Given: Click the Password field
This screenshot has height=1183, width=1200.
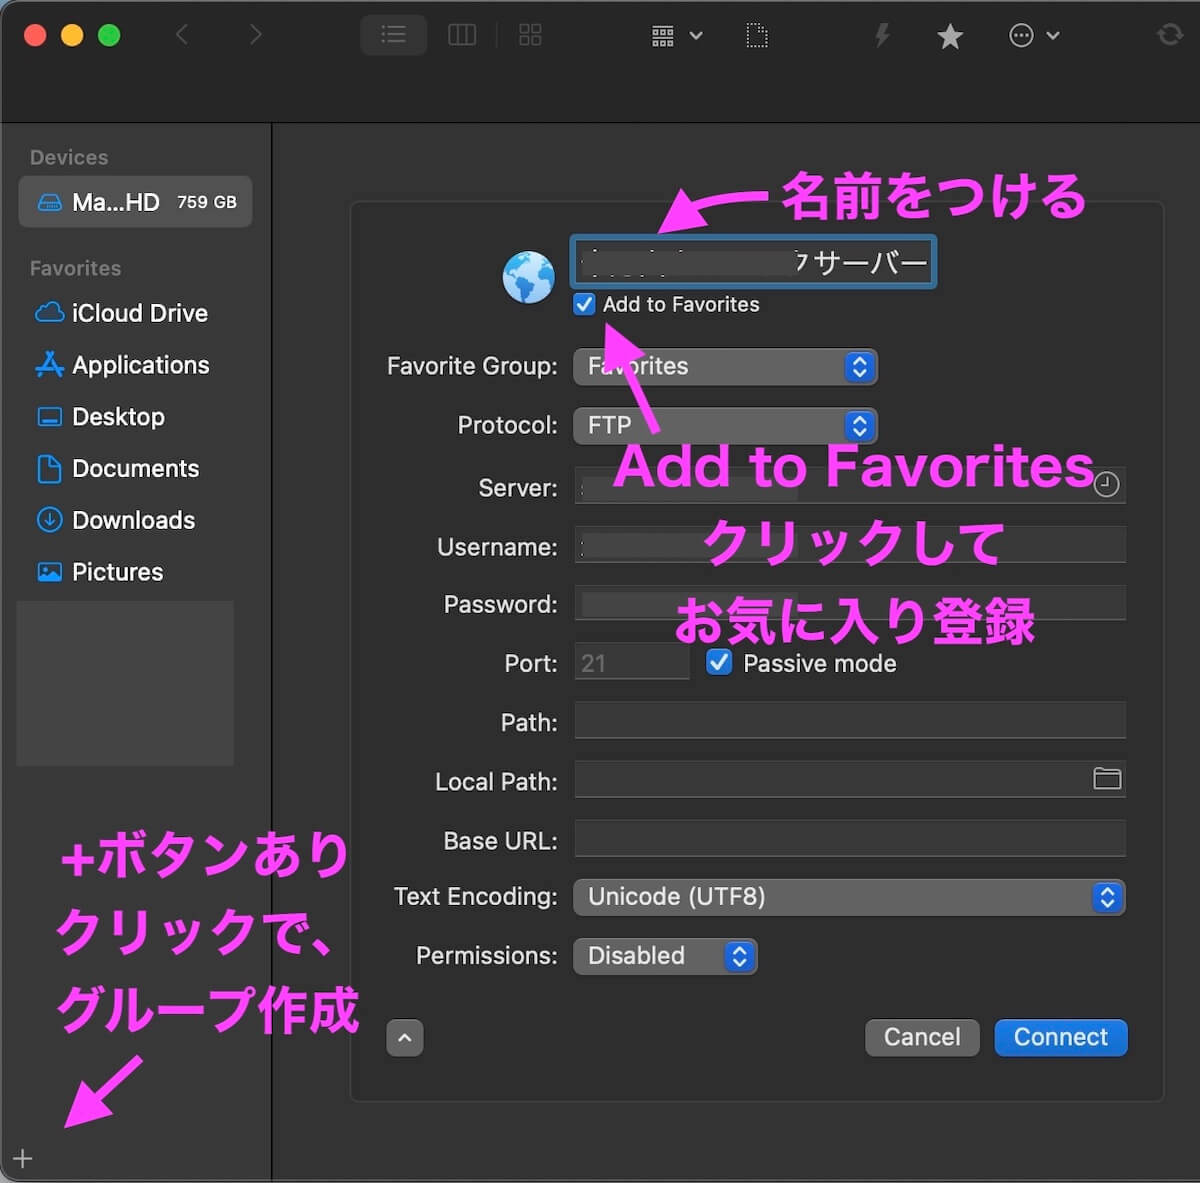Looking at the screenshot, I should tap(850, 604).
